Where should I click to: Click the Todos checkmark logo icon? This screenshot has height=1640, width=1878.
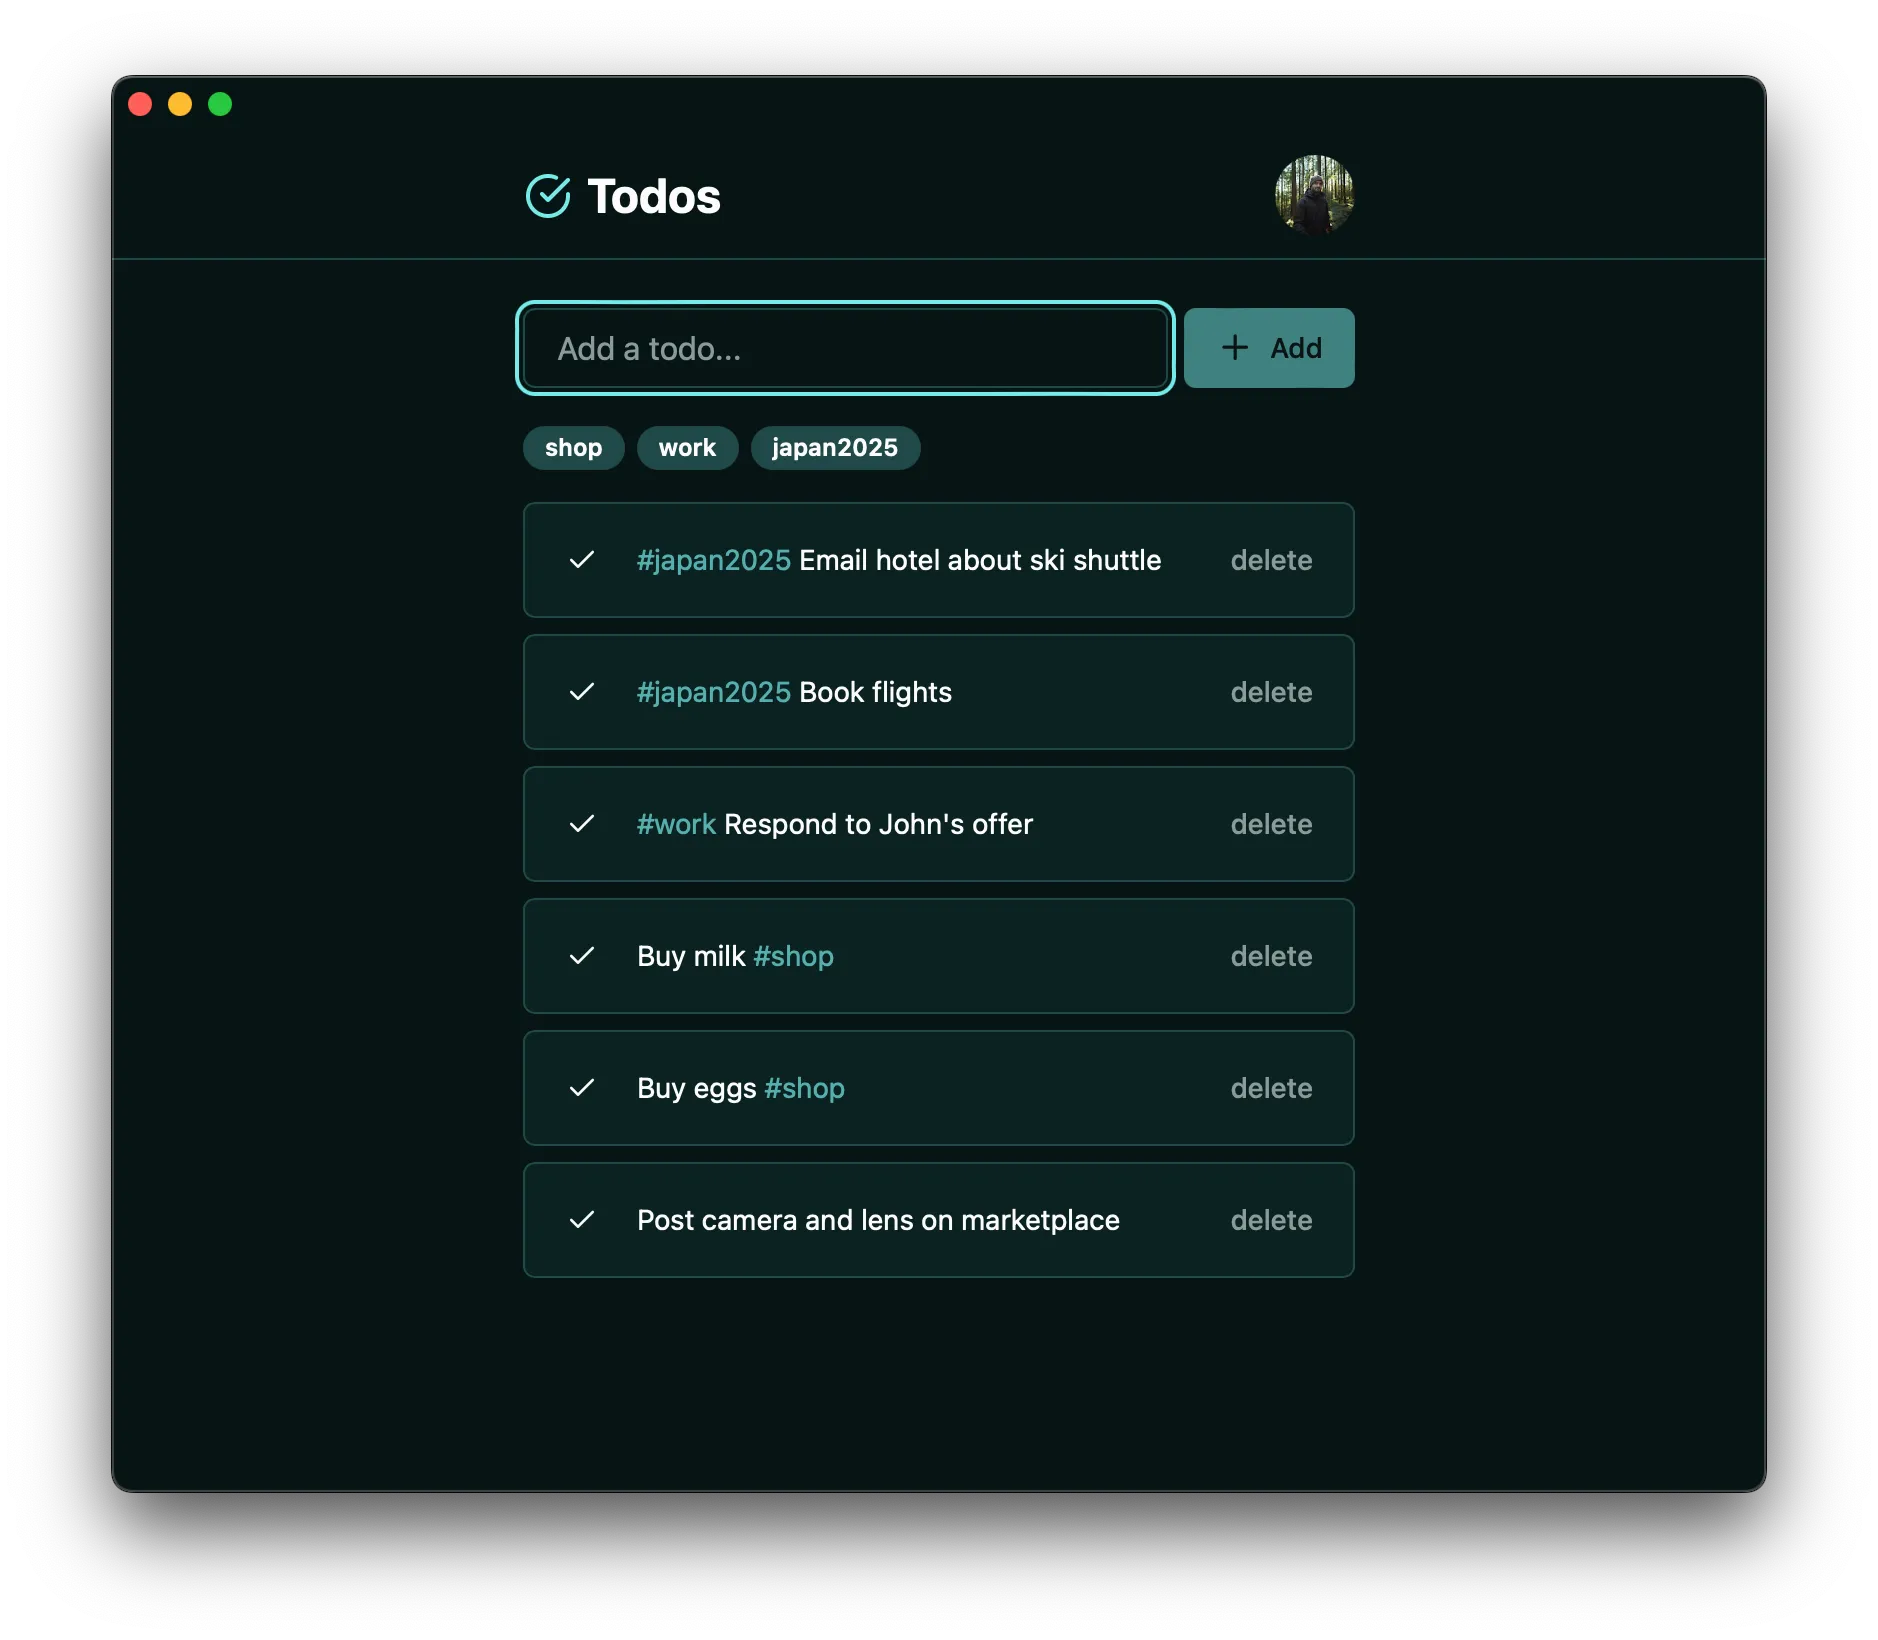click(548, 196)
